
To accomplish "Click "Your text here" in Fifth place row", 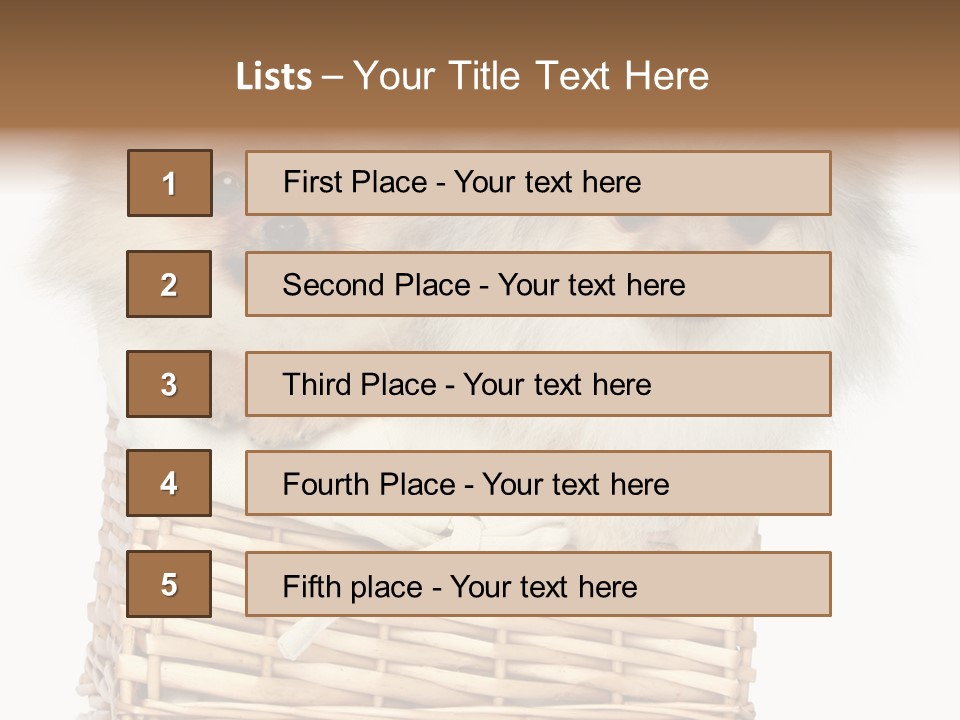I will [x=543, y=586].
